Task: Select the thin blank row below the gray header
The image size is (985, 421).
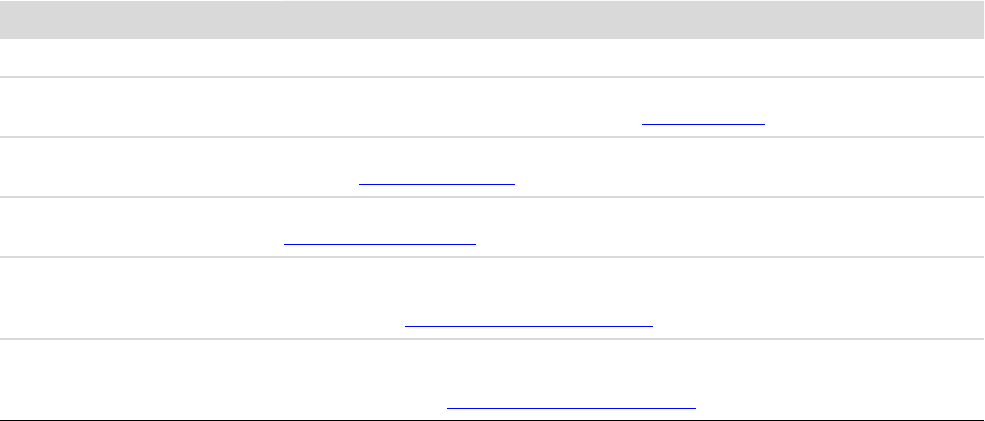Action: pos(492,58)
